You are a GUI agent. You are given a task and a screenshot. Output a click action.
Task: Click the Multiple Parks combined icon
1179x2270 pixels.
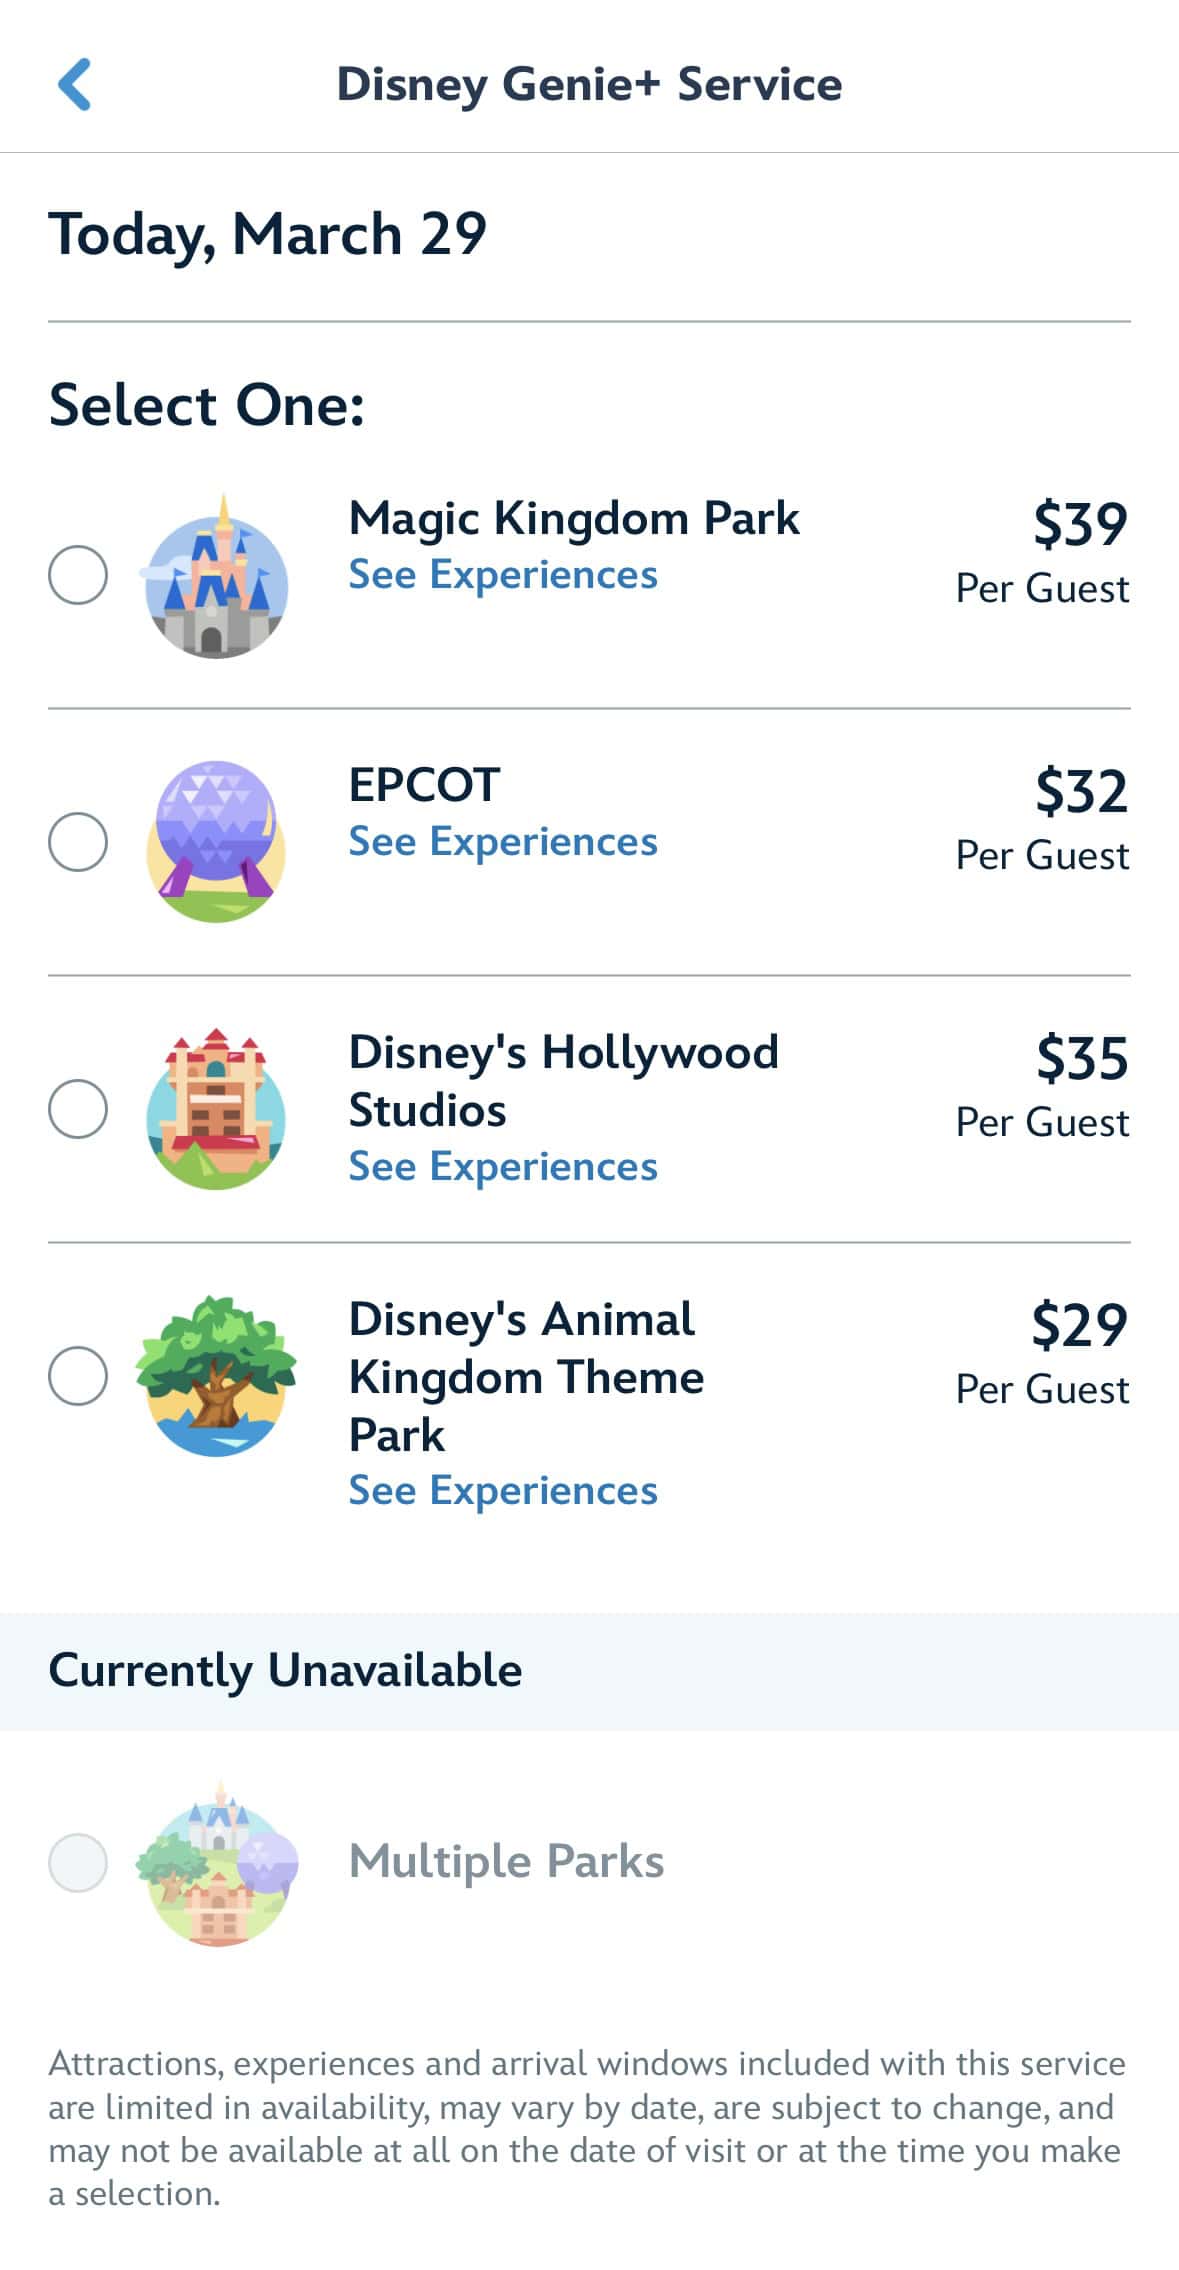click(218, 1862)
